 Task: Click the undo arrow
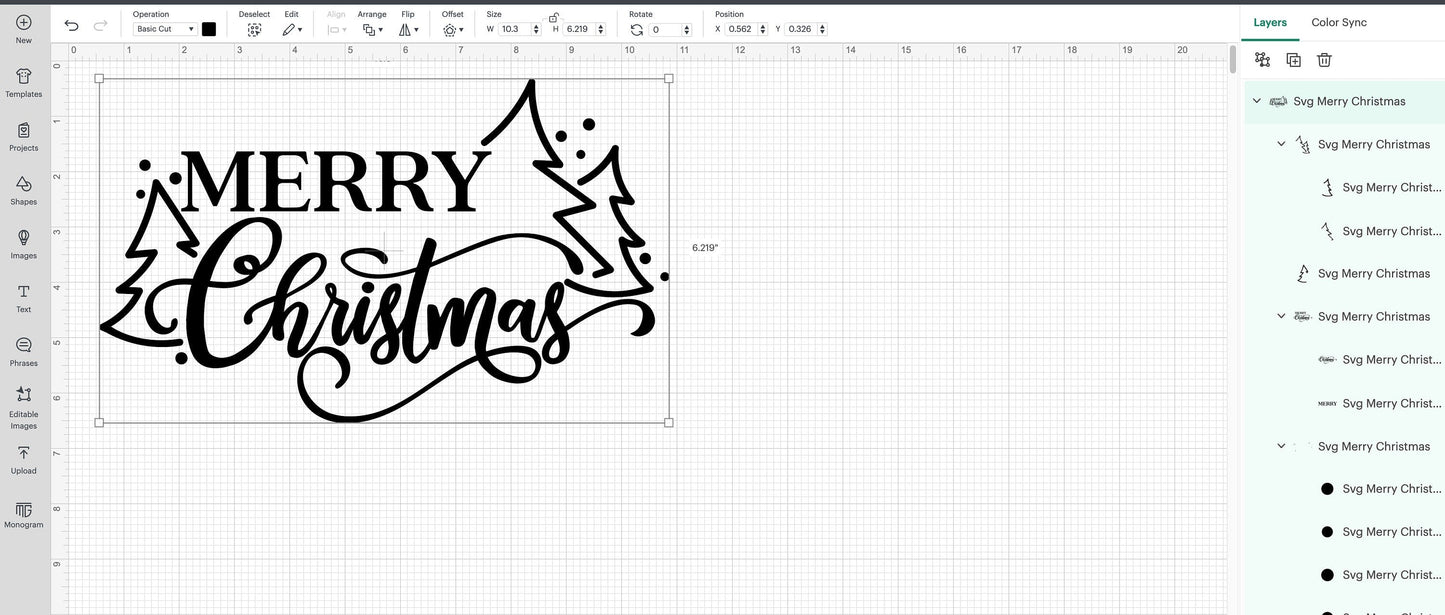tap(71, 26)
